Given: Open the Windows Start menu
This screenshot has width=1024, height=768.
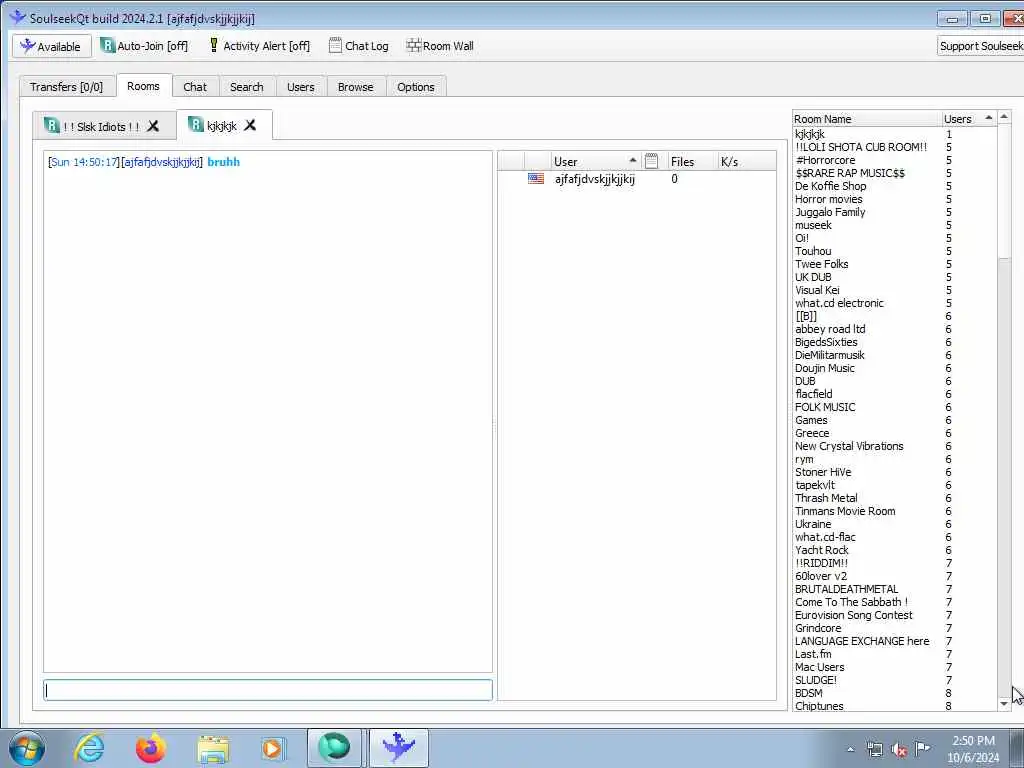Looking at the screenshot, I should tap(27, 748).
